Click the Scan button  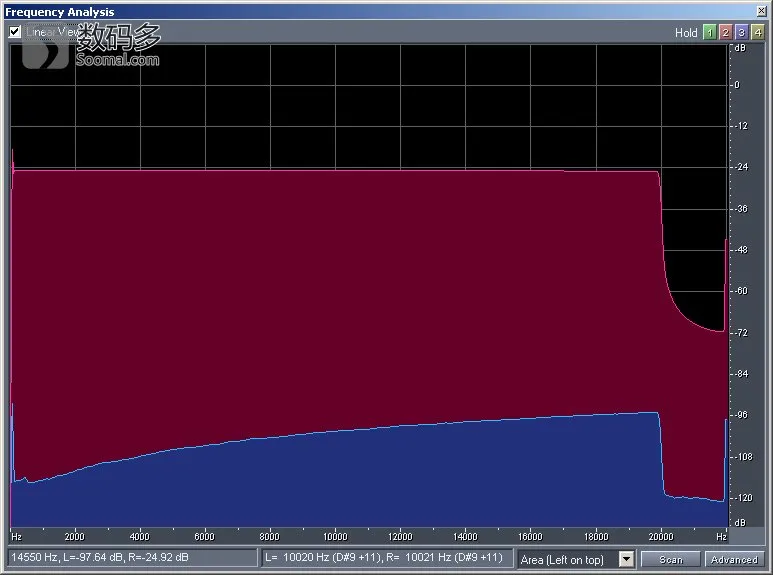click(x=670, y=559)
